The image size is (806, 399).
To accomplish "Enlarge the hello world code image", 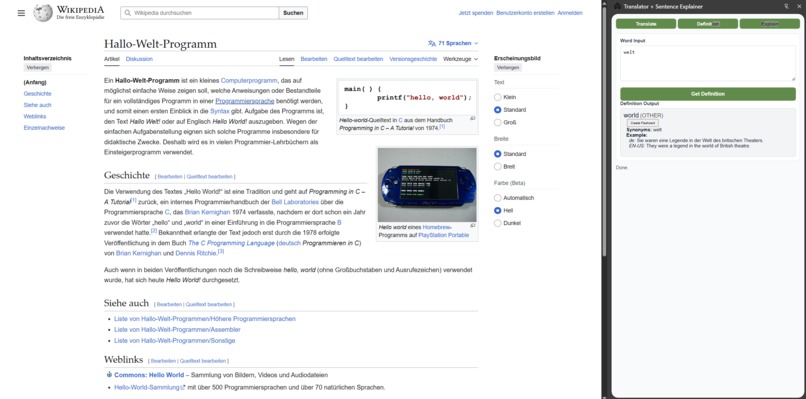I will click(x=472, y=118).
